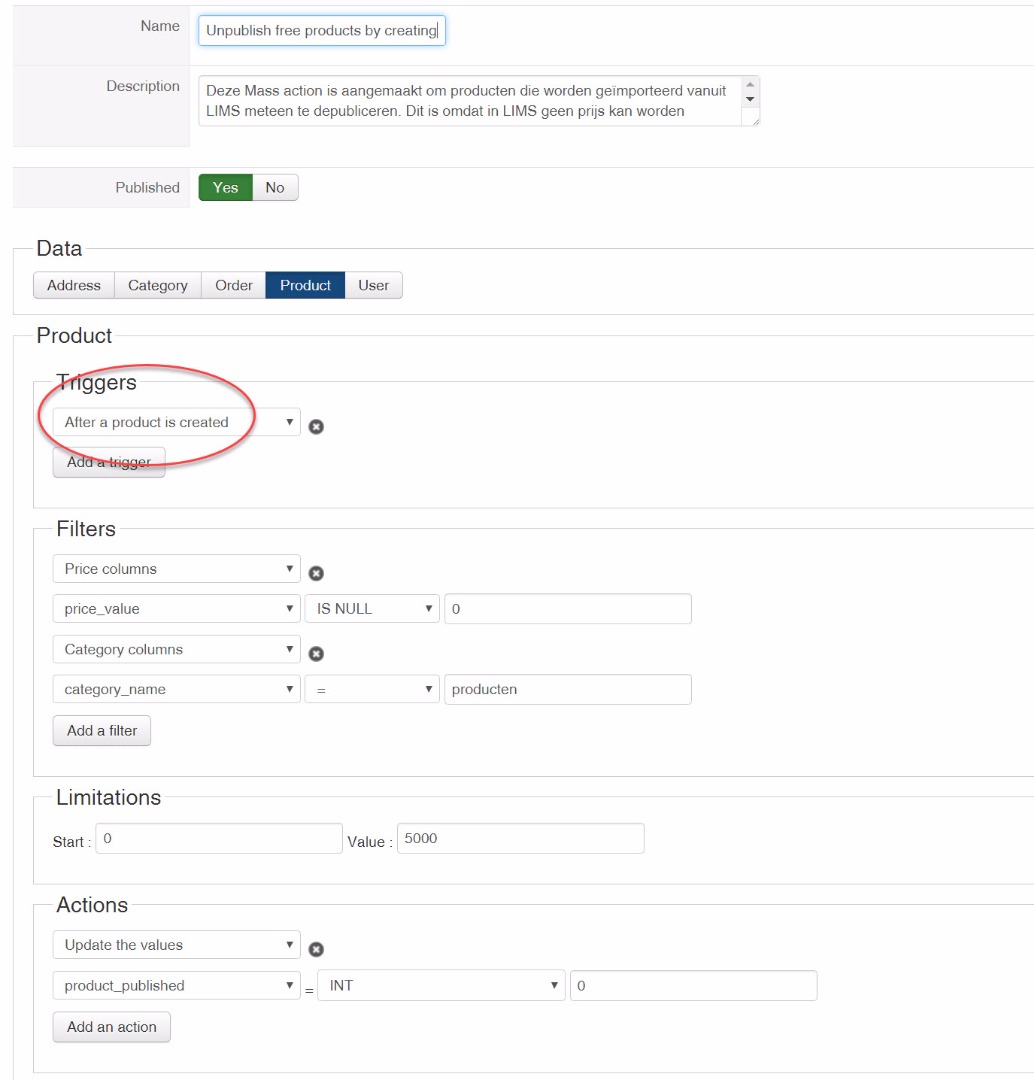Switch to the Category data tab
The height and width of the screenshot is (1080, 1034).
coord(157,286)
